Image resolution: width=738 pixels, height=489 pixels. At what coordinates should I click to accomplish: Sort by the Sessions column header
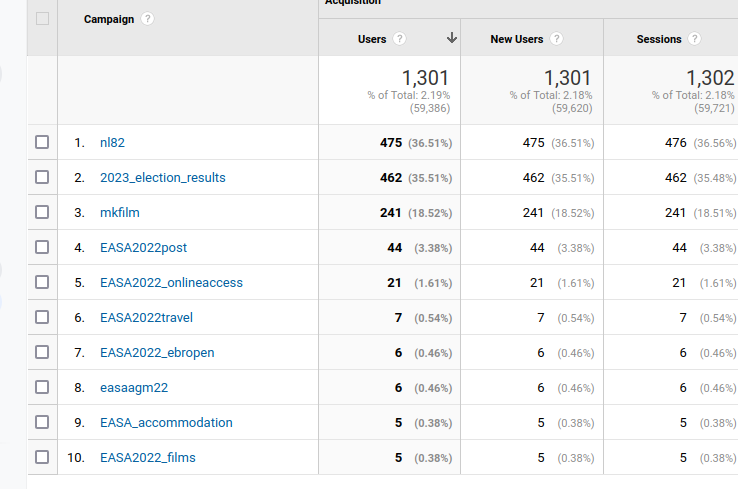pos(659,39)
